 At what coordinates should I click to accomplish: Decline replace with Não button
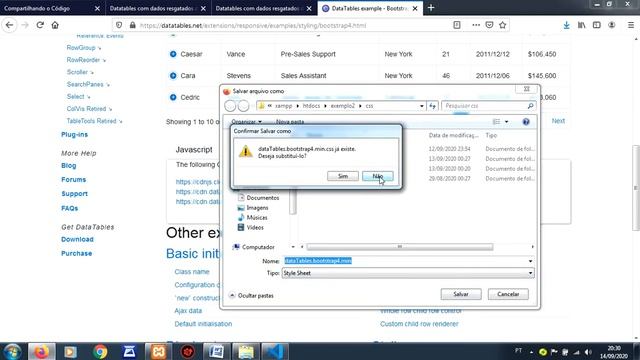tap(378, 176)
